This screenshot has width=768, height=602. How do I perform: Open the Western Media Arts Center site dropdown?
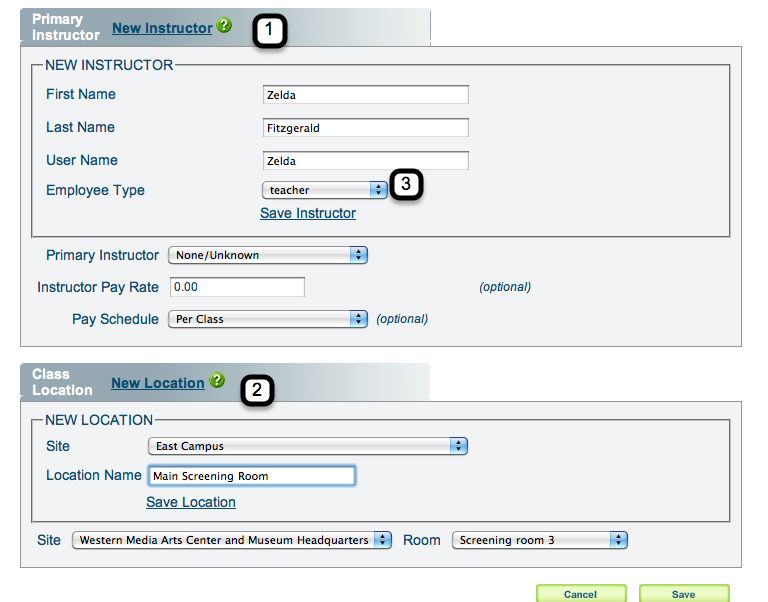[233, 540]
